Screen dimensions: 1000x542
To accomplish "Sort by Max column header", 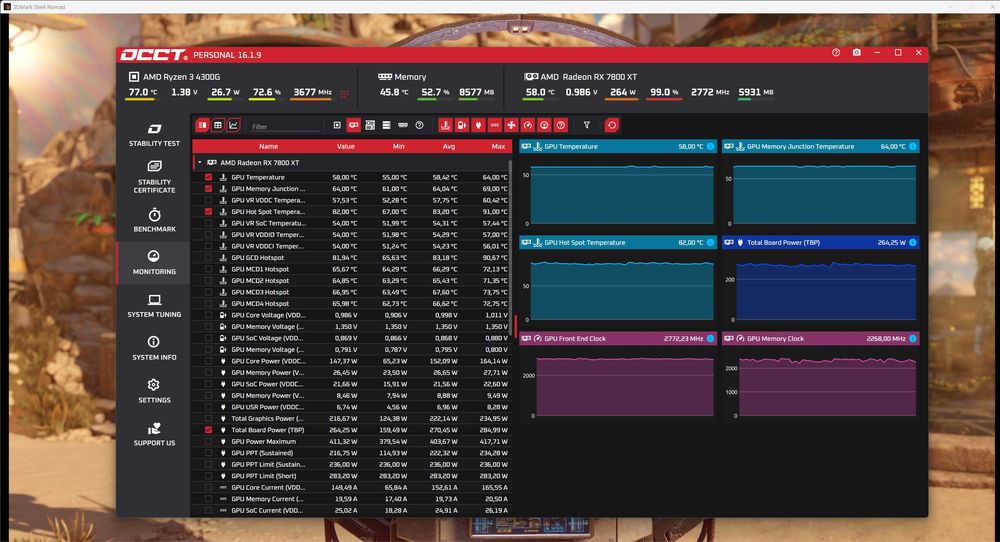I will 498,147.
